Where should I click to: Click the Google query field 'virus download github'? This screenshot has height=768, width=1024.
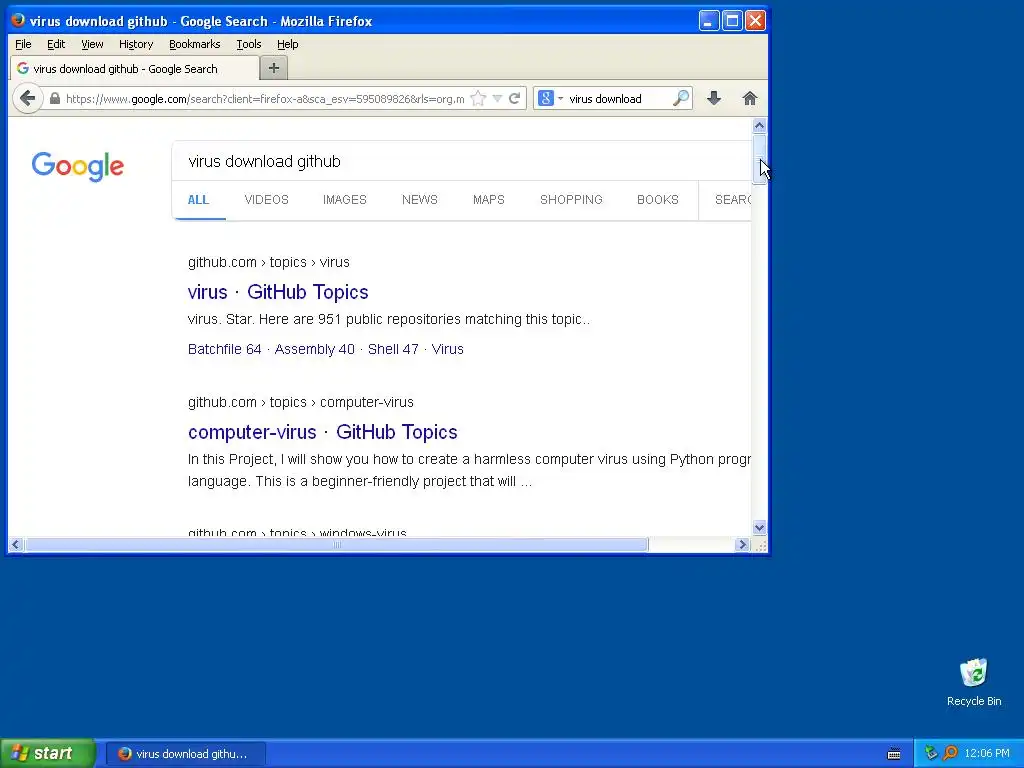coord(461,161)
